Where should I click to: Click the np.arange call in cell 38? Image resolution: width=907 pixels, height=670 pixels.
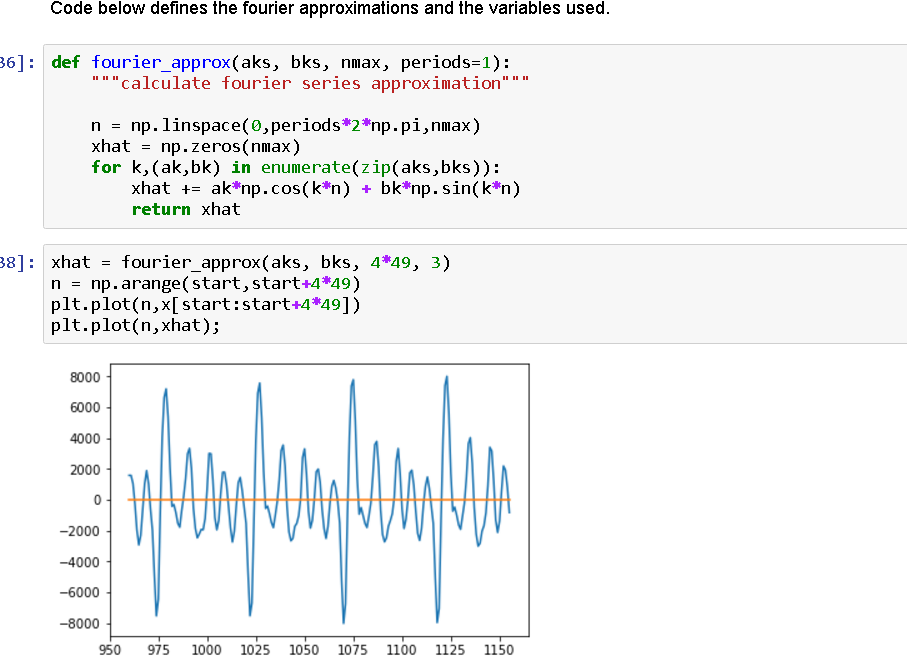click(x=170, y=283)
